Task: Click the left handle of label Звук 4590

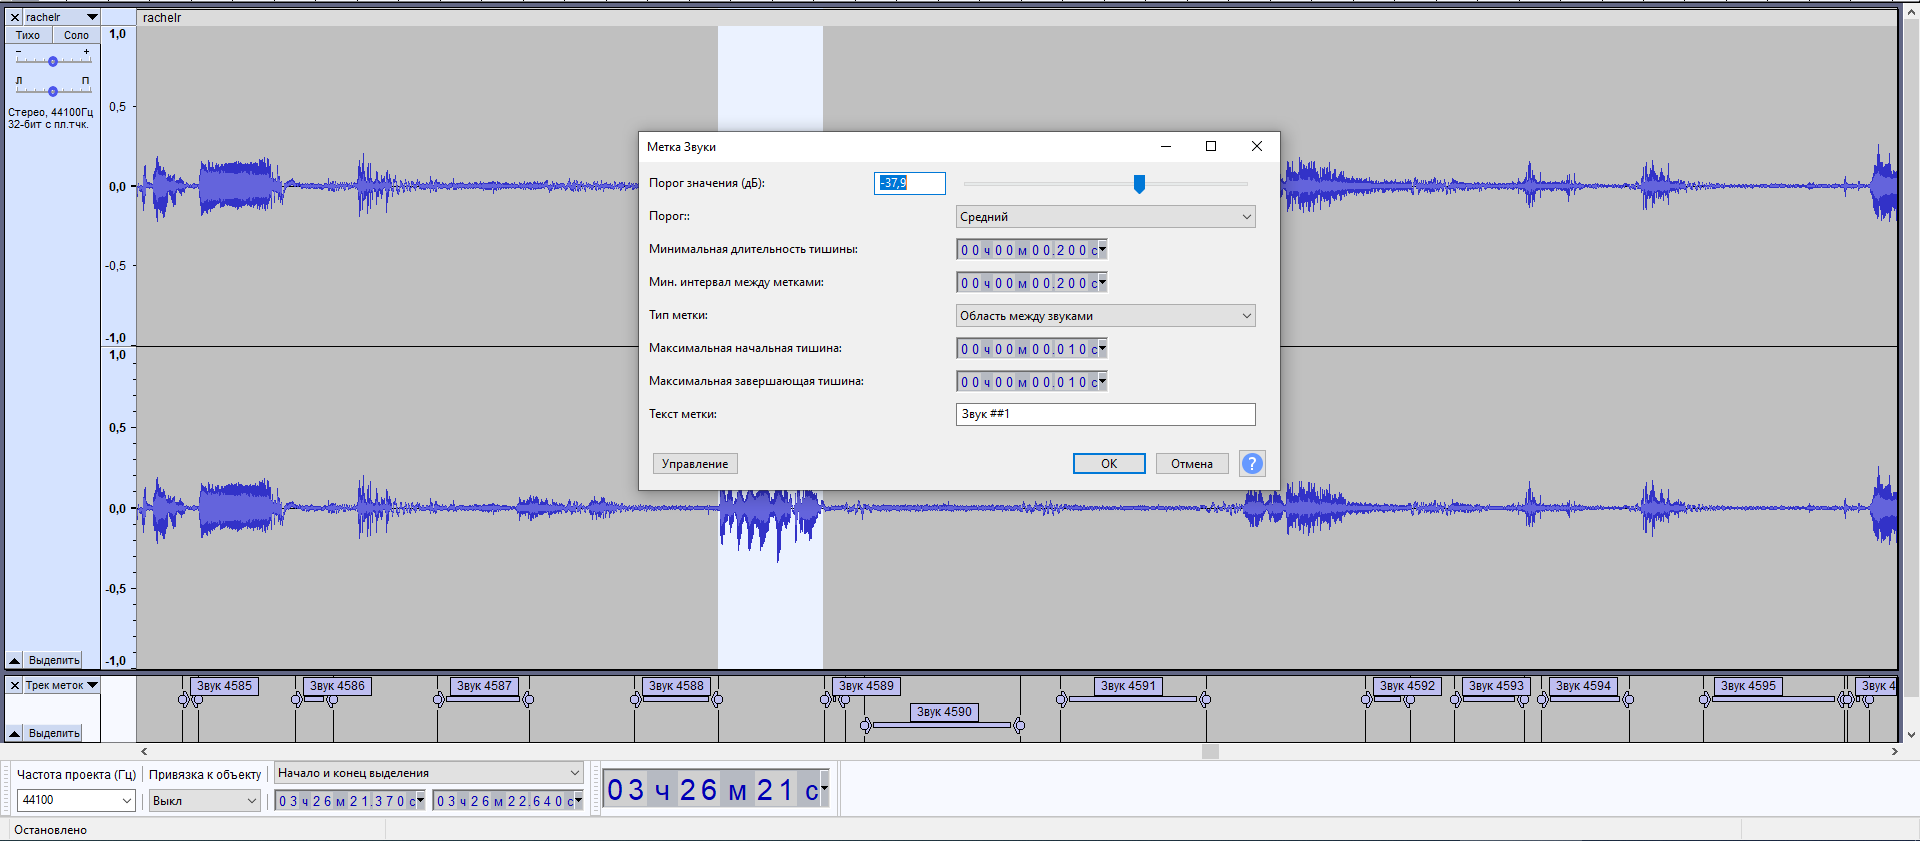Action: point(866,725)
